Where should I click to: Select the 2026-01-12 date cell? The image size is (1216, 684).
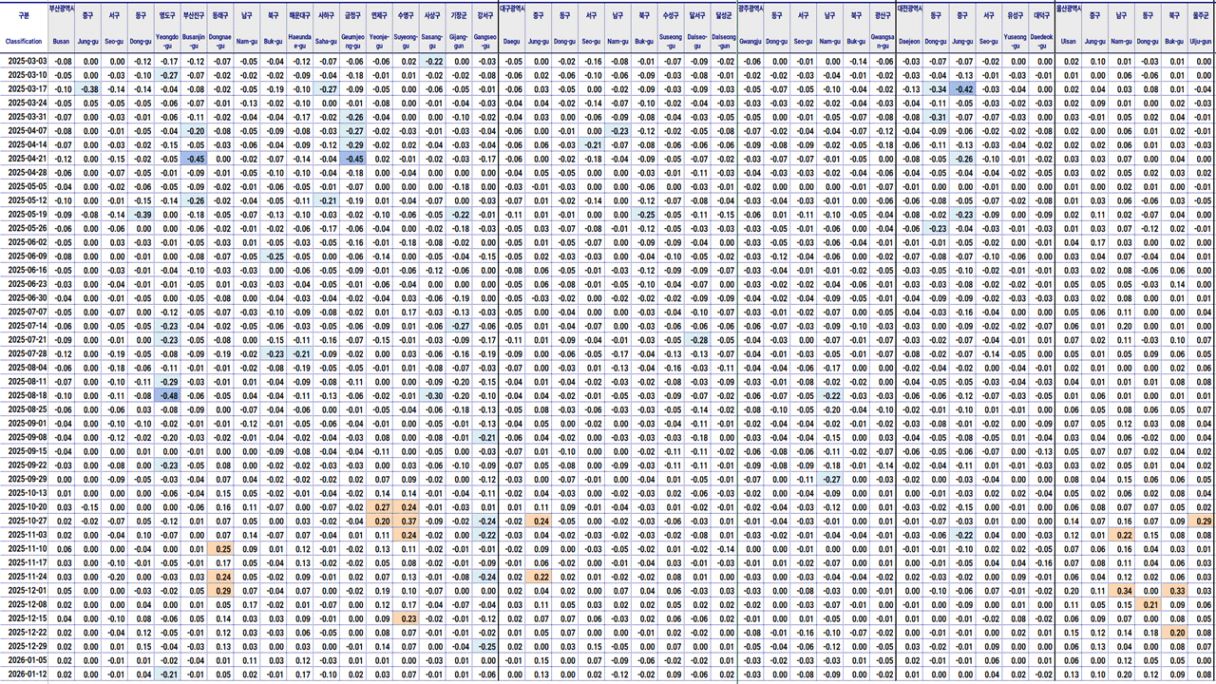(x=24, y=674)
